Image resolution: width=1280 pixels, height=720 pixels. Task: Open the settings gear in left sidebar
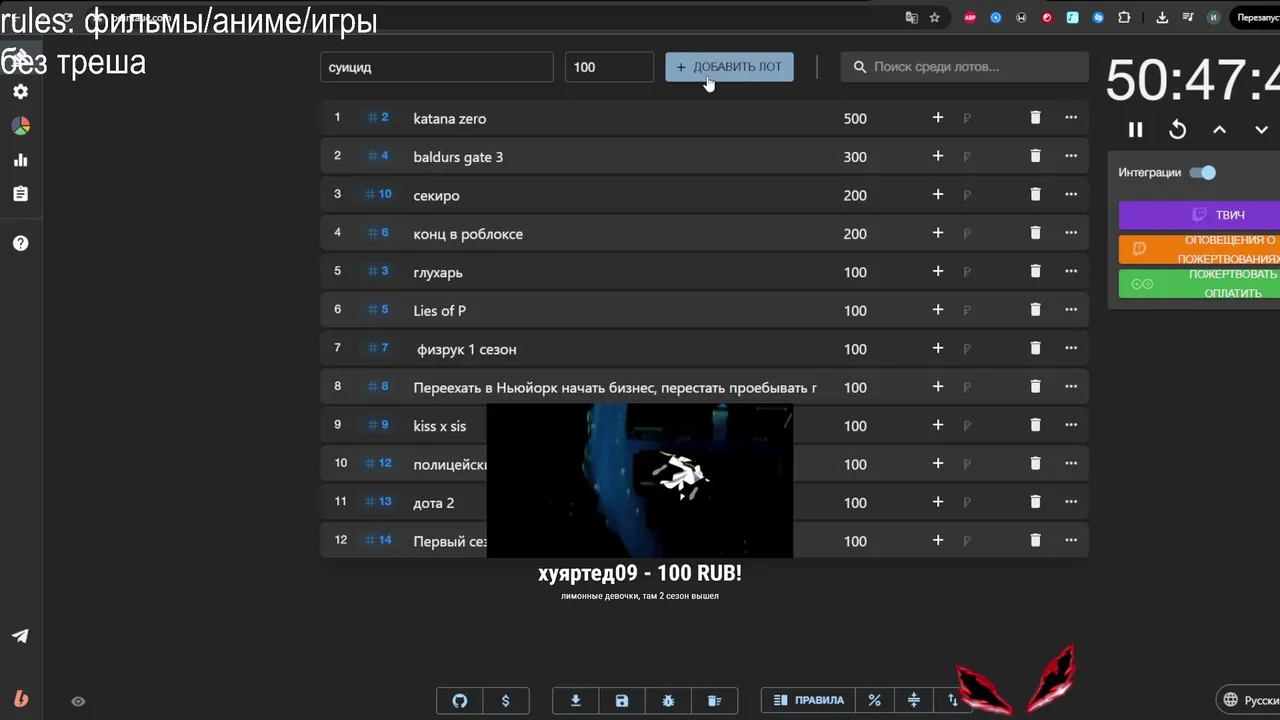point(20,91)
